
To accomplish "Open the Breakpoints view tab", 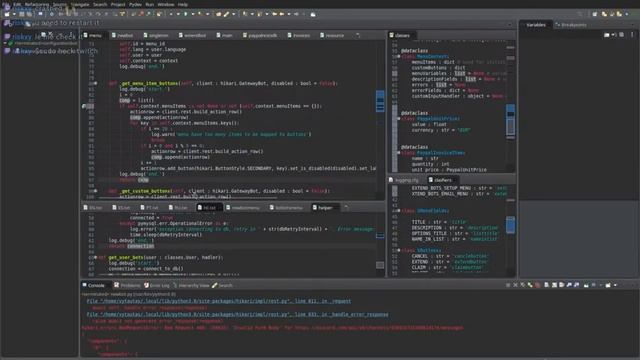I will (571, 25).
